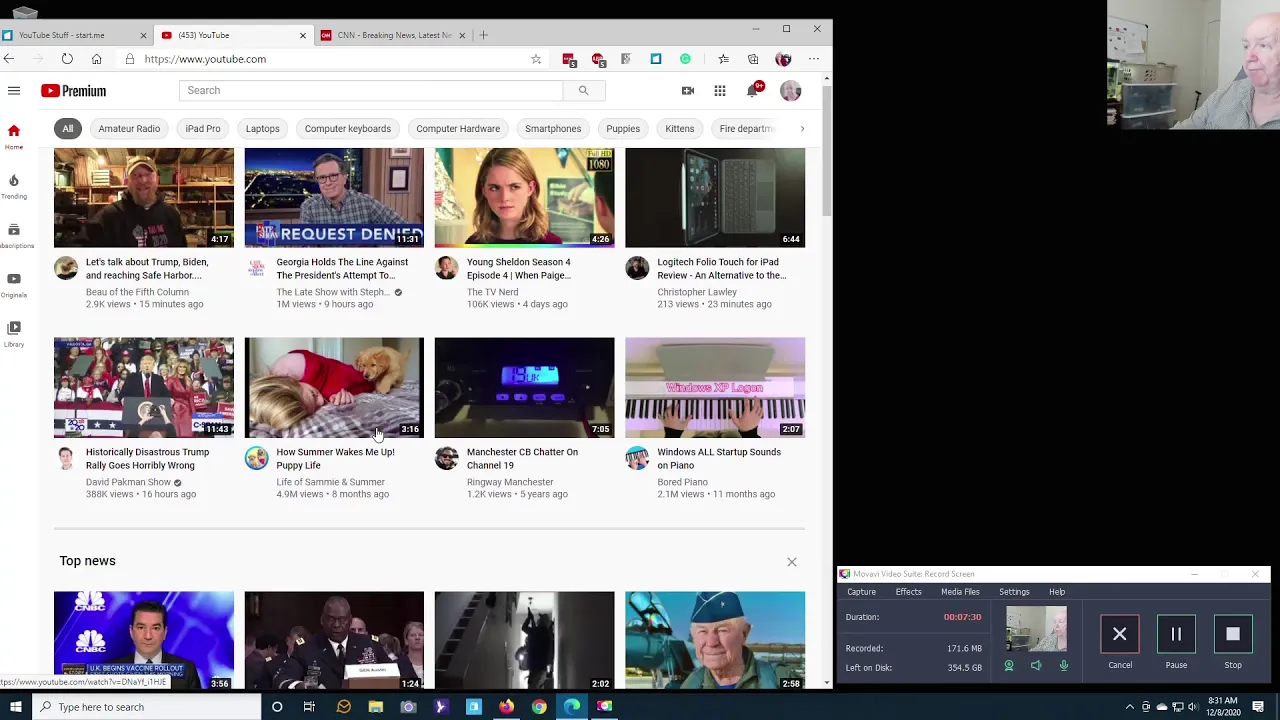
Task: Toggle system audio speaker icon in Movavi
Action: (x=1036, y=666)
